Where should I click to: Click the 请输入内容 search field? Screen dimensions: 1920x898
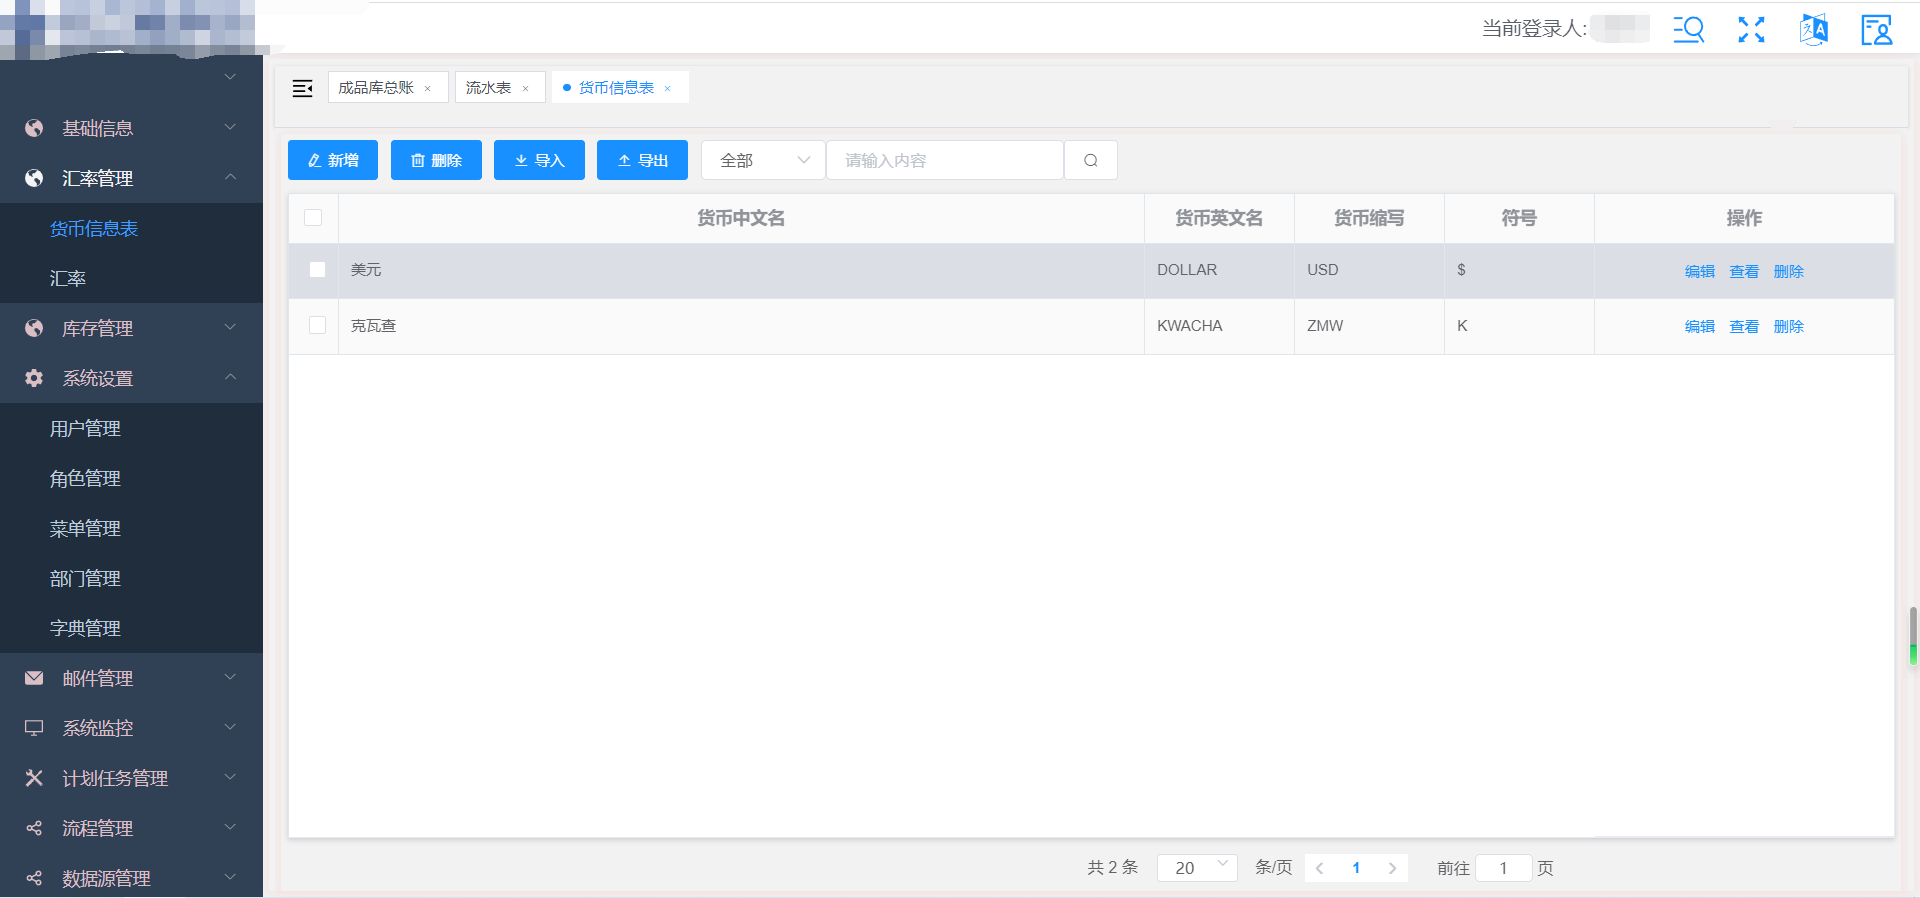pyautogui.click(x=945, y=160)
